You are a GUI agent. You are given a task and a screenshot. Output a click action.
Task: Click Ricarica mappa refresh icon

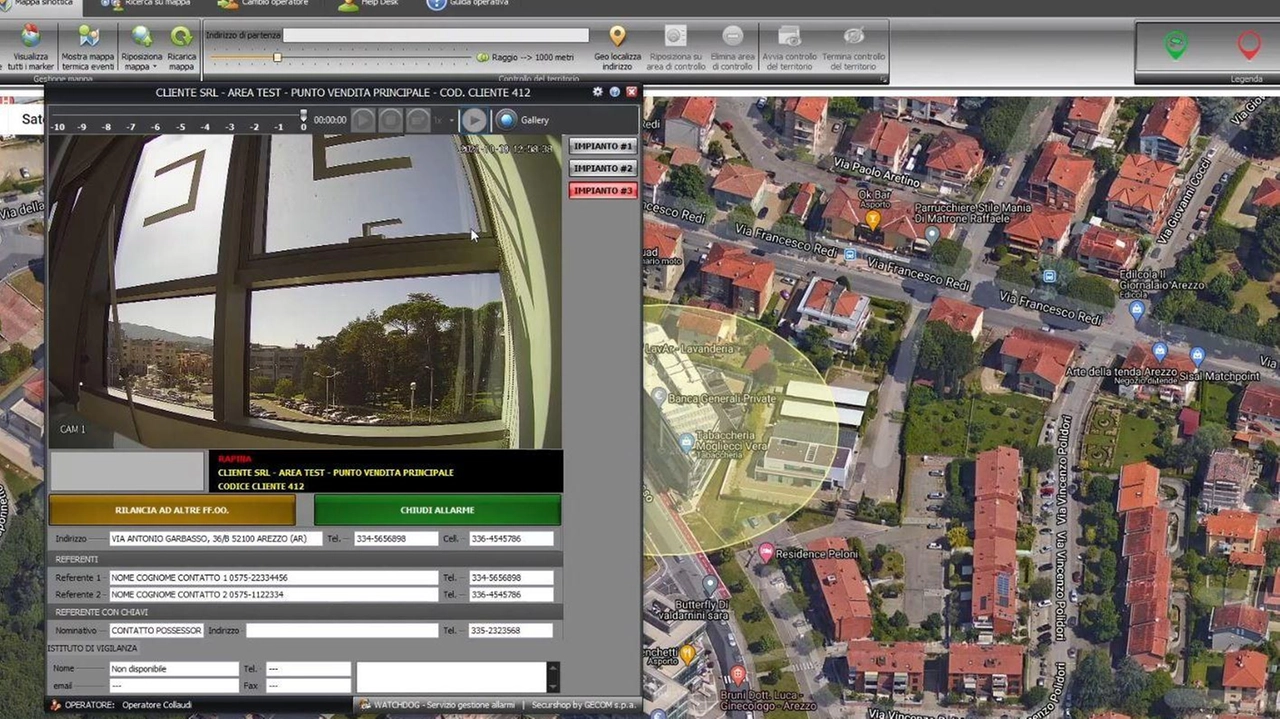pyautogui.click(x=181, y=37)
